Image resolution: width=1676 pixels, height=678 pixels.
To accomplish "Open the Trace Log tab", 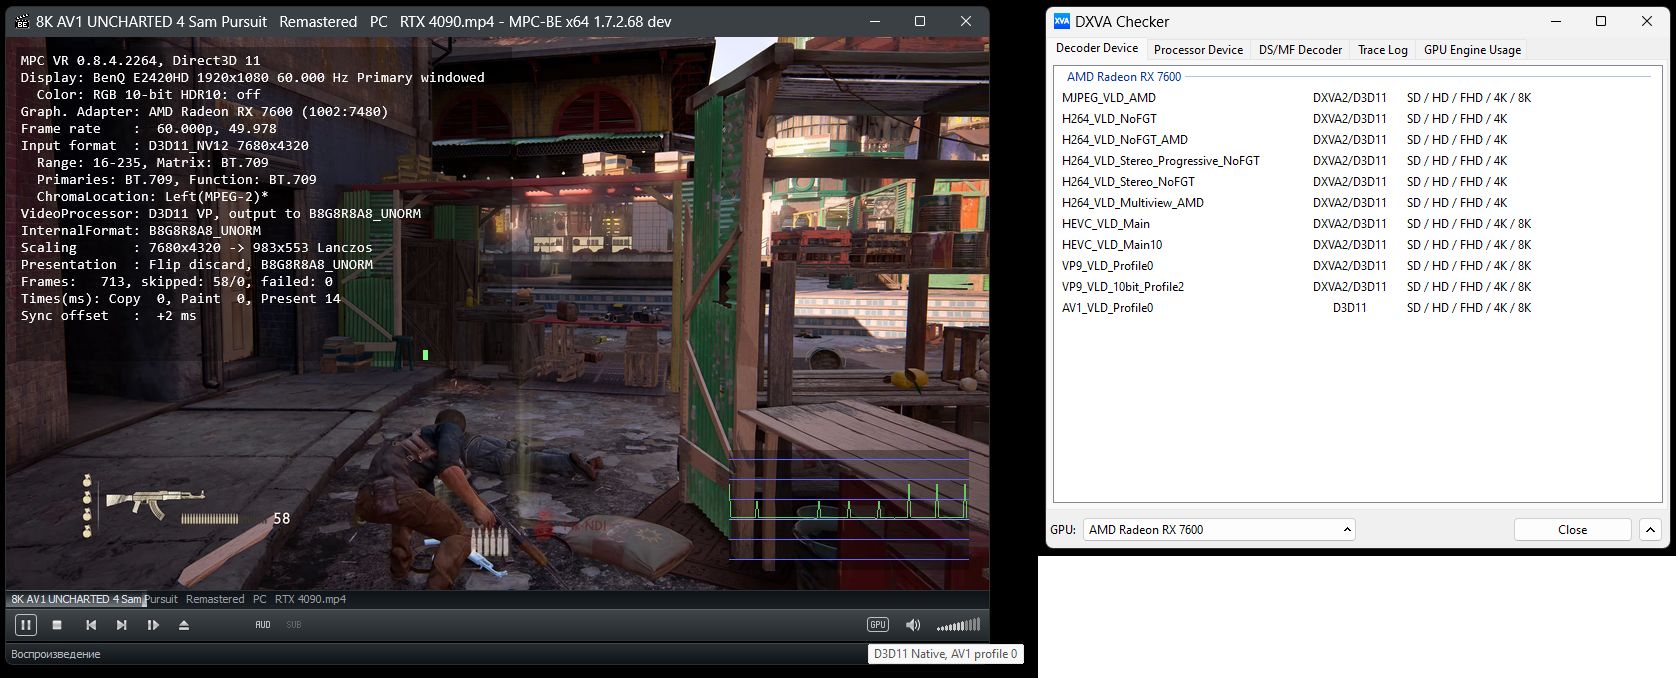I will tap(1382, 49).
